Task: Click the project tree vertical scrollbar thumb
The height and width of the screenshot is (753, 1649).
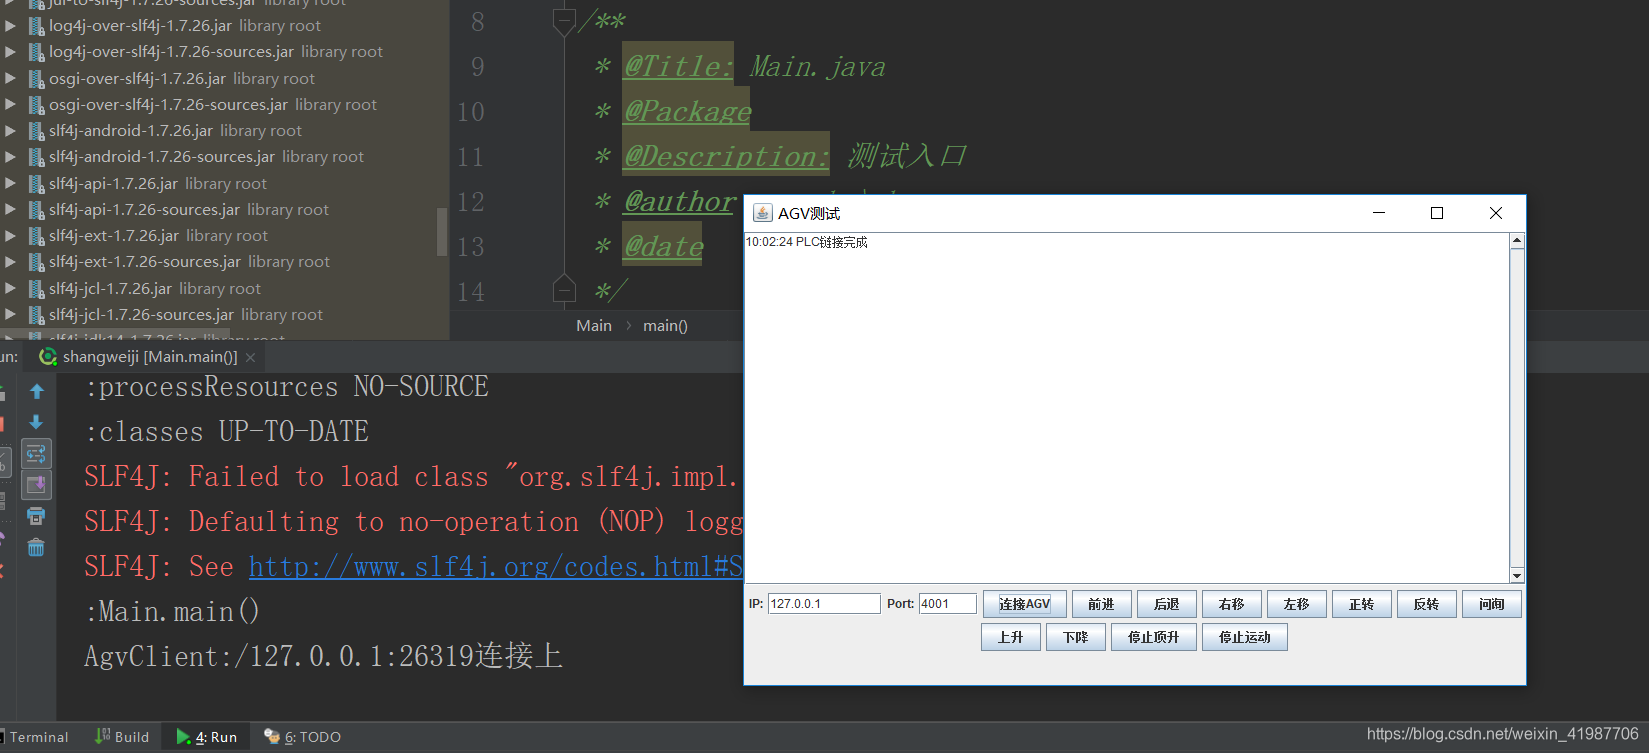Action: 442,232
